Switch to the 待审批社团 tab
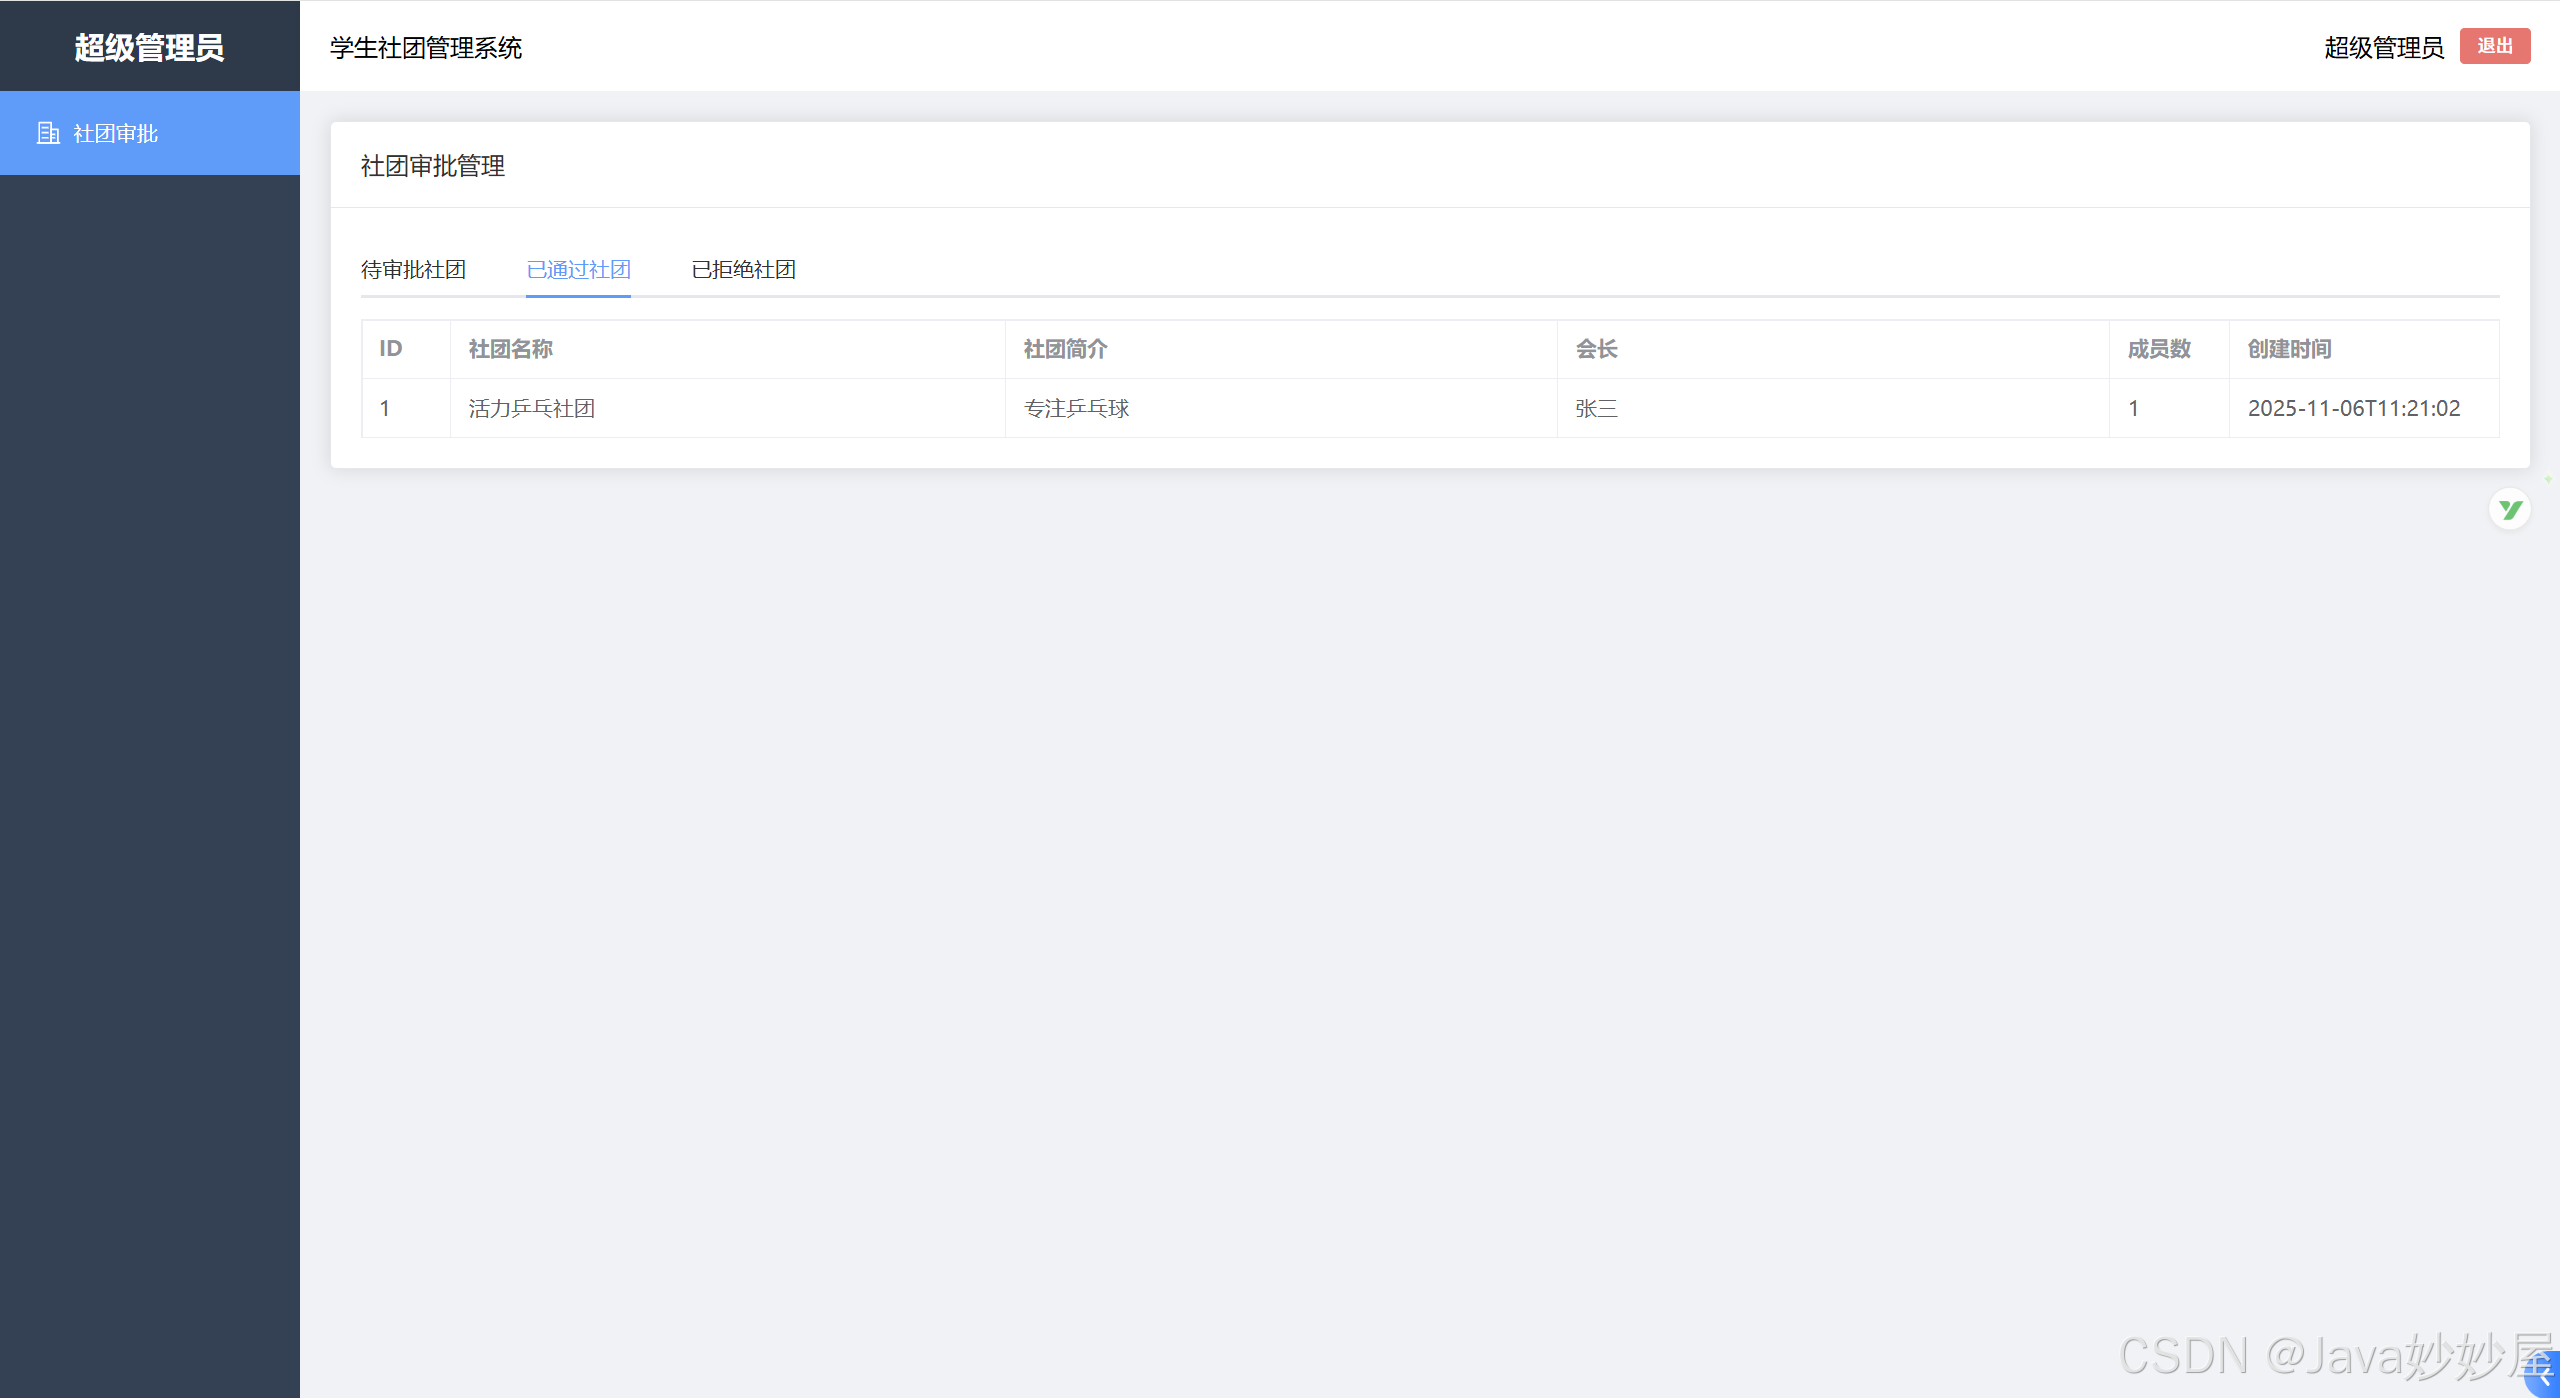Screen dimensions: 2560x1398 pyautogui.click(x=413, y=270)
